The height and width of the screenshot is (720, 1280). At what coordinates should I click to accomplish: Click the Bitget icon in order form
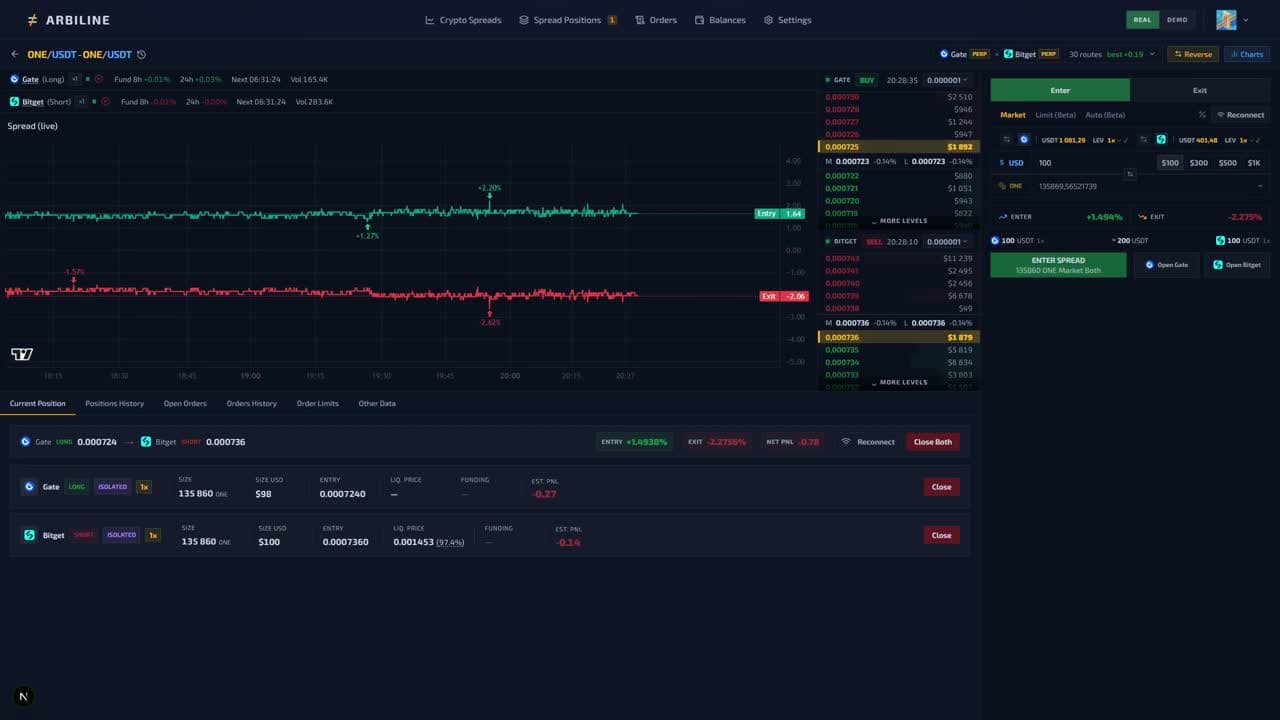click(x=1161, y=140)
